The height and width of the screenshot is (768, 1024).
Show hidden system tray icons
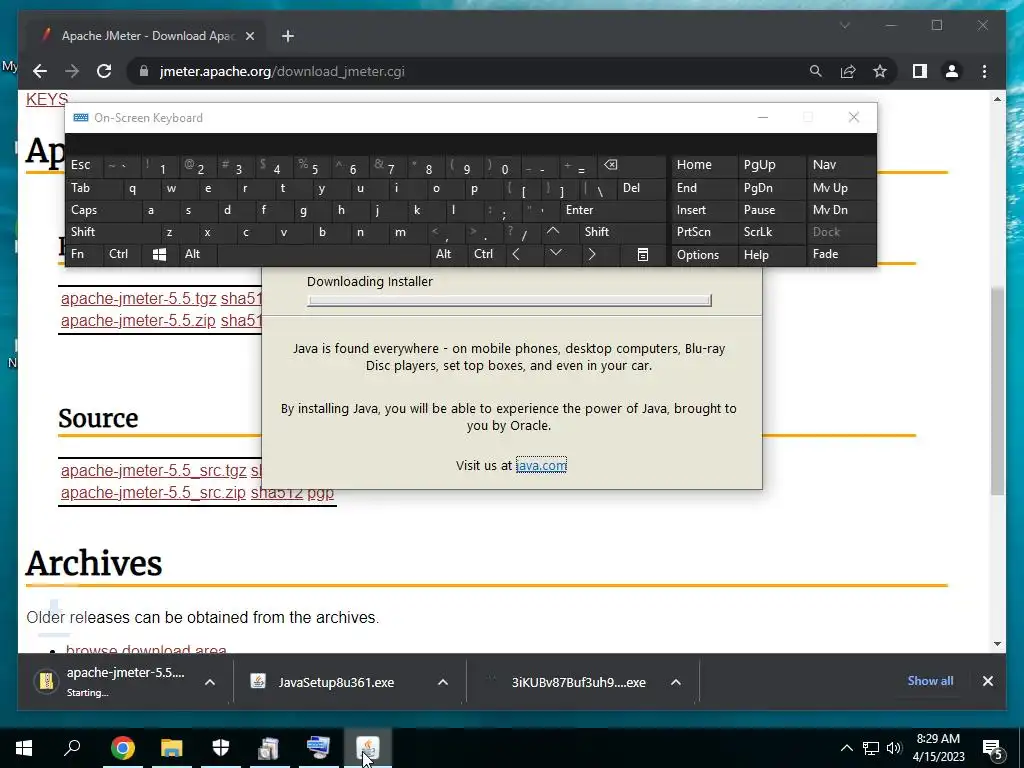[x=846, y=748]
